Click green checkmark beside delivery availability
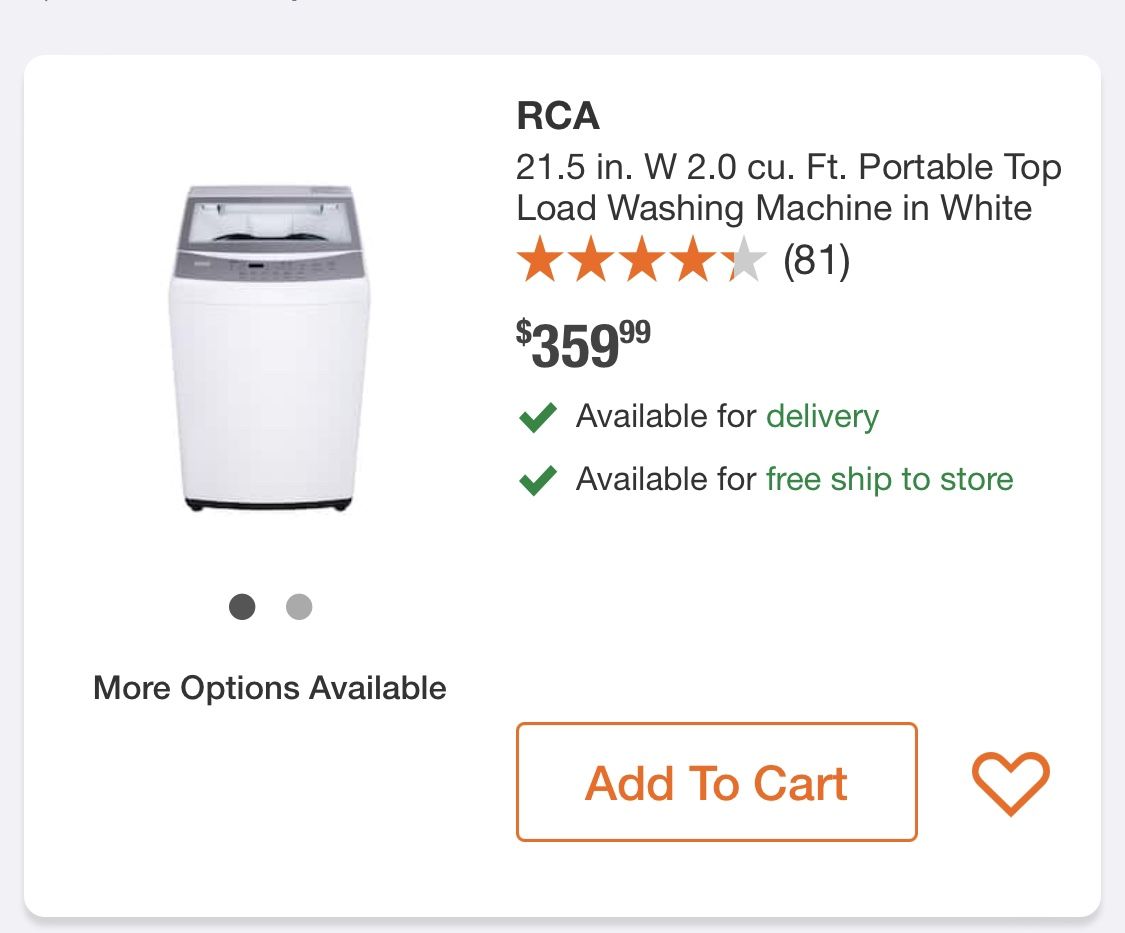 pos(538,417)
